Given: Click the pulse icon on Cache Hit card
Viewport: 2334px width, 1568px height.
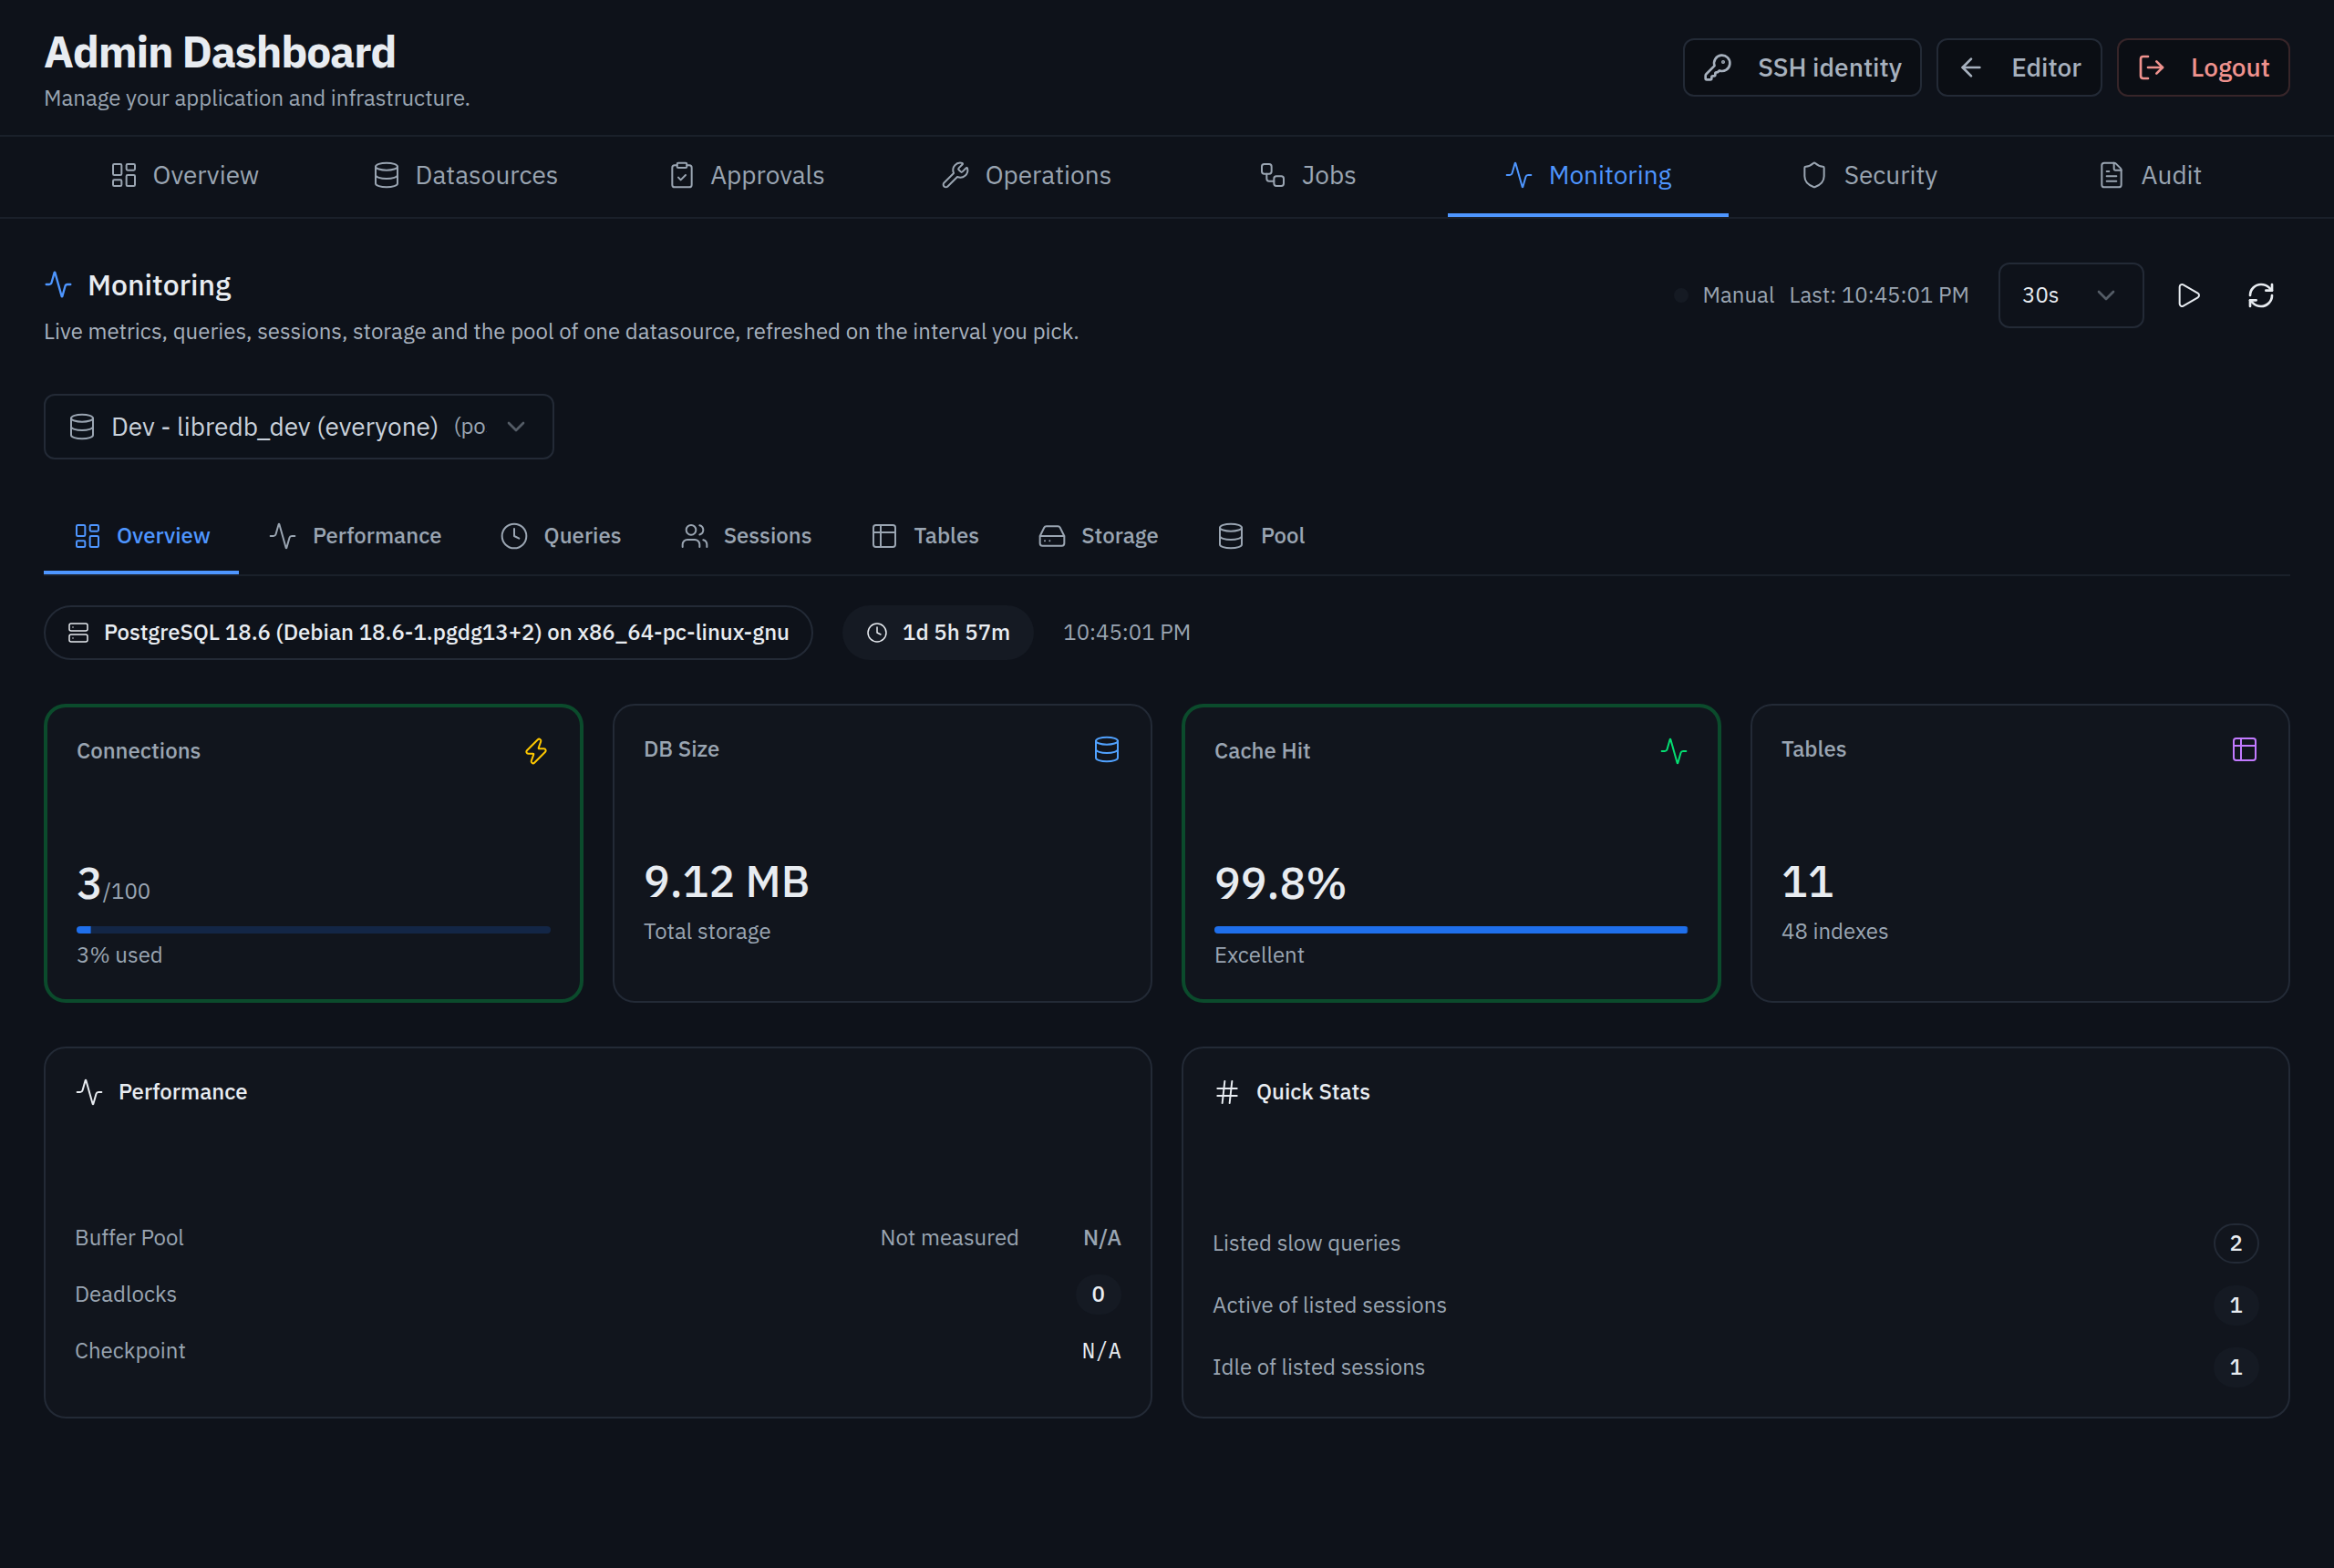Looking at the screenshot, I should click(1674, 751).
